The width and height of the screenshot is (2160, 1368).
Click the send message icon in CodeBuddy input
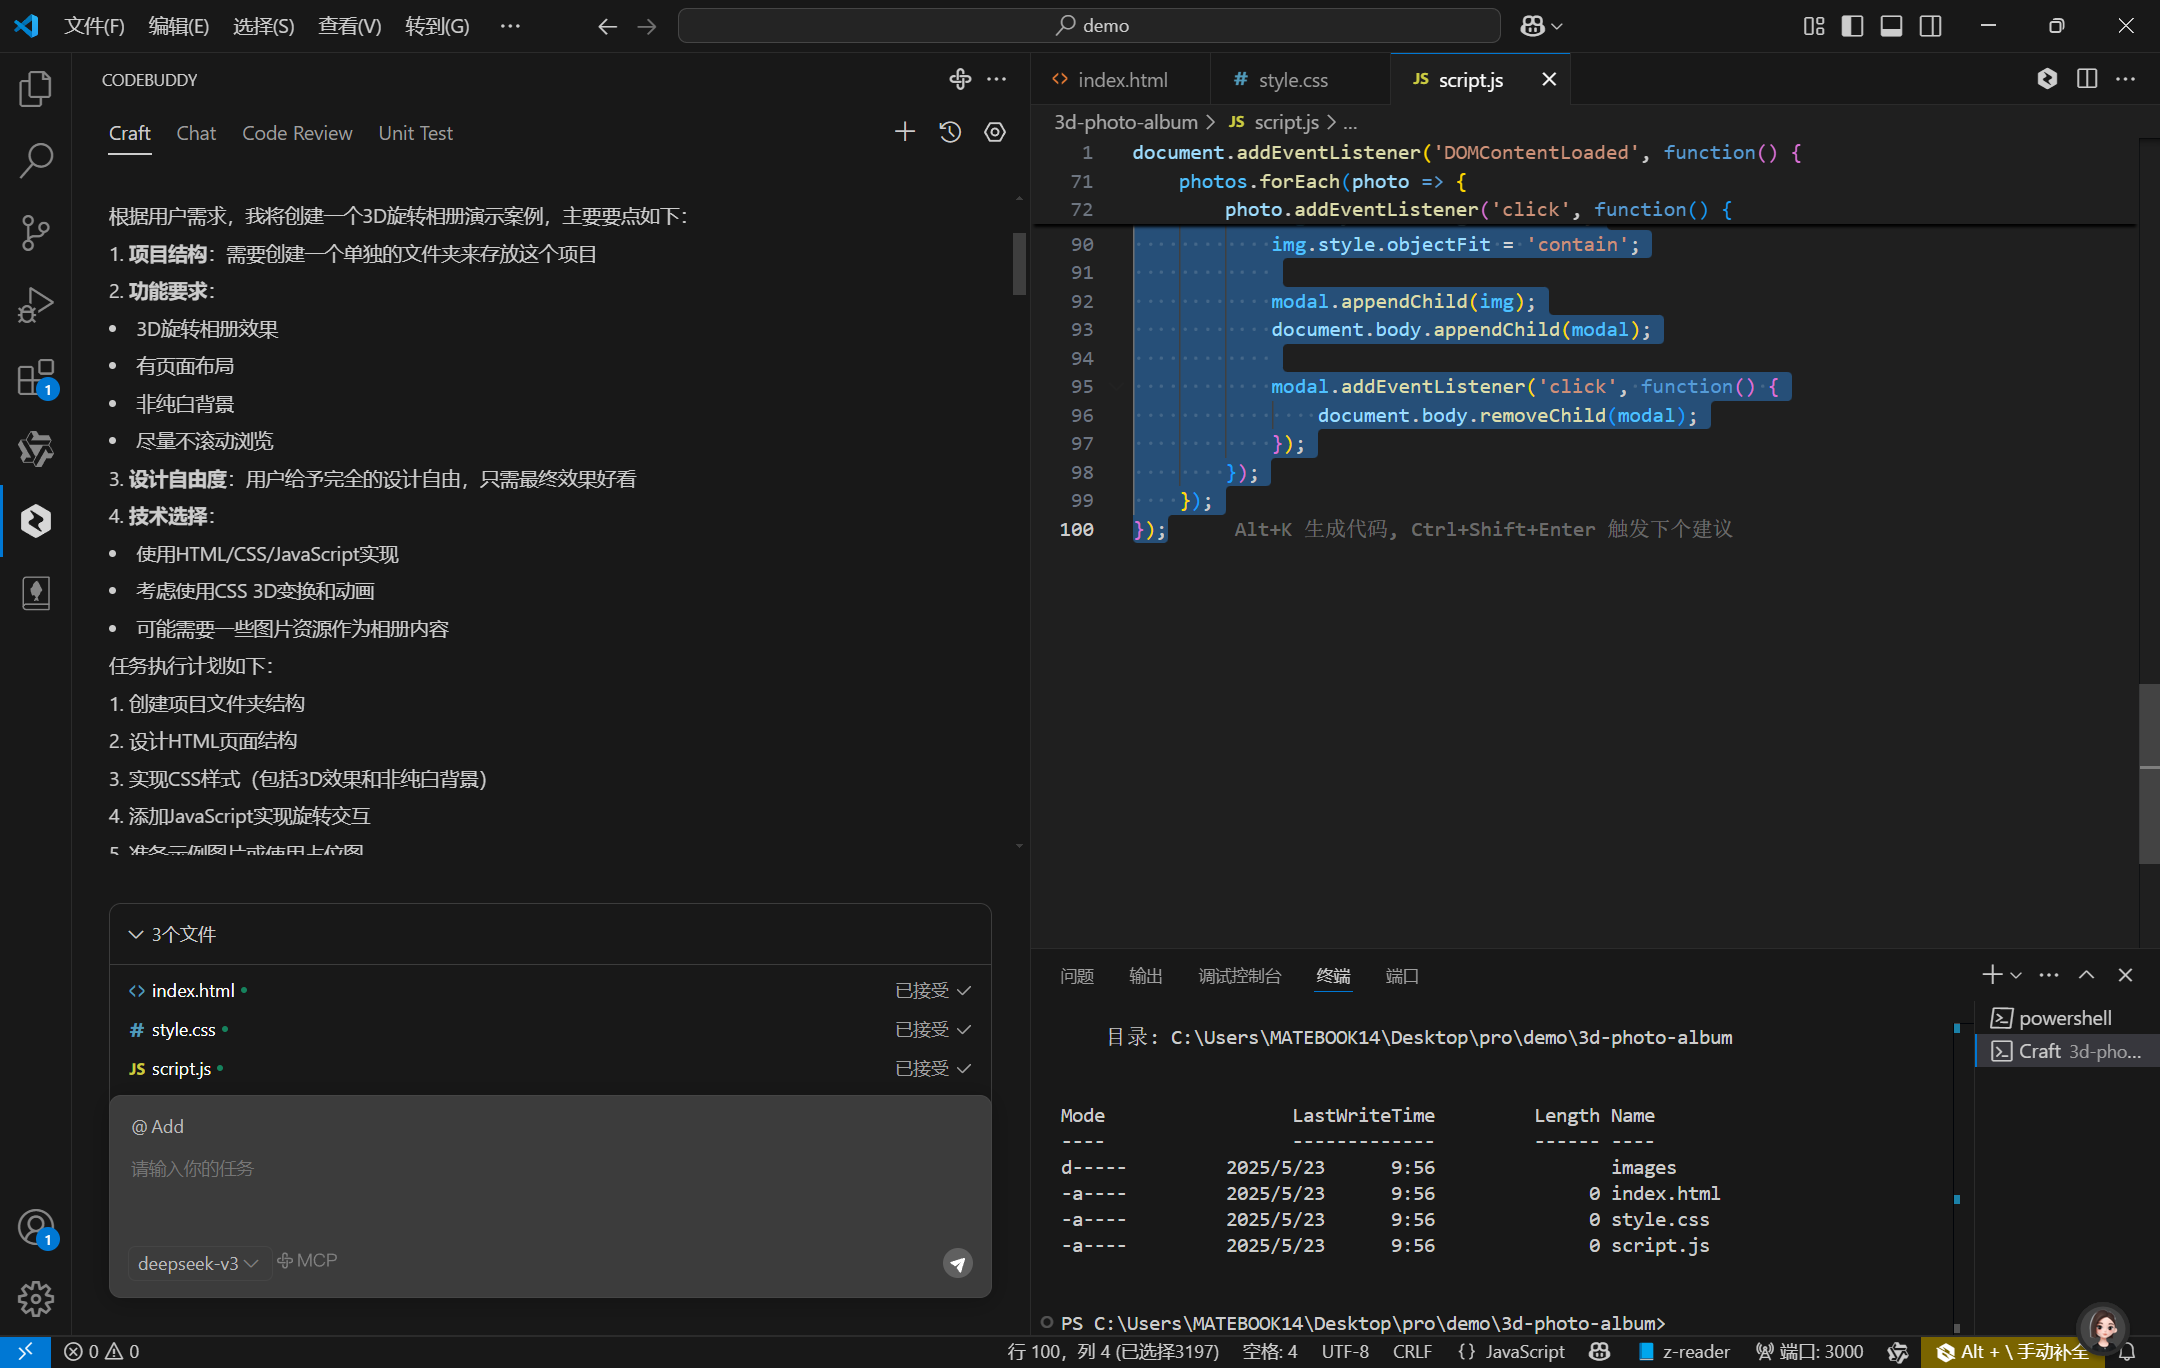tap(956, 1263)
